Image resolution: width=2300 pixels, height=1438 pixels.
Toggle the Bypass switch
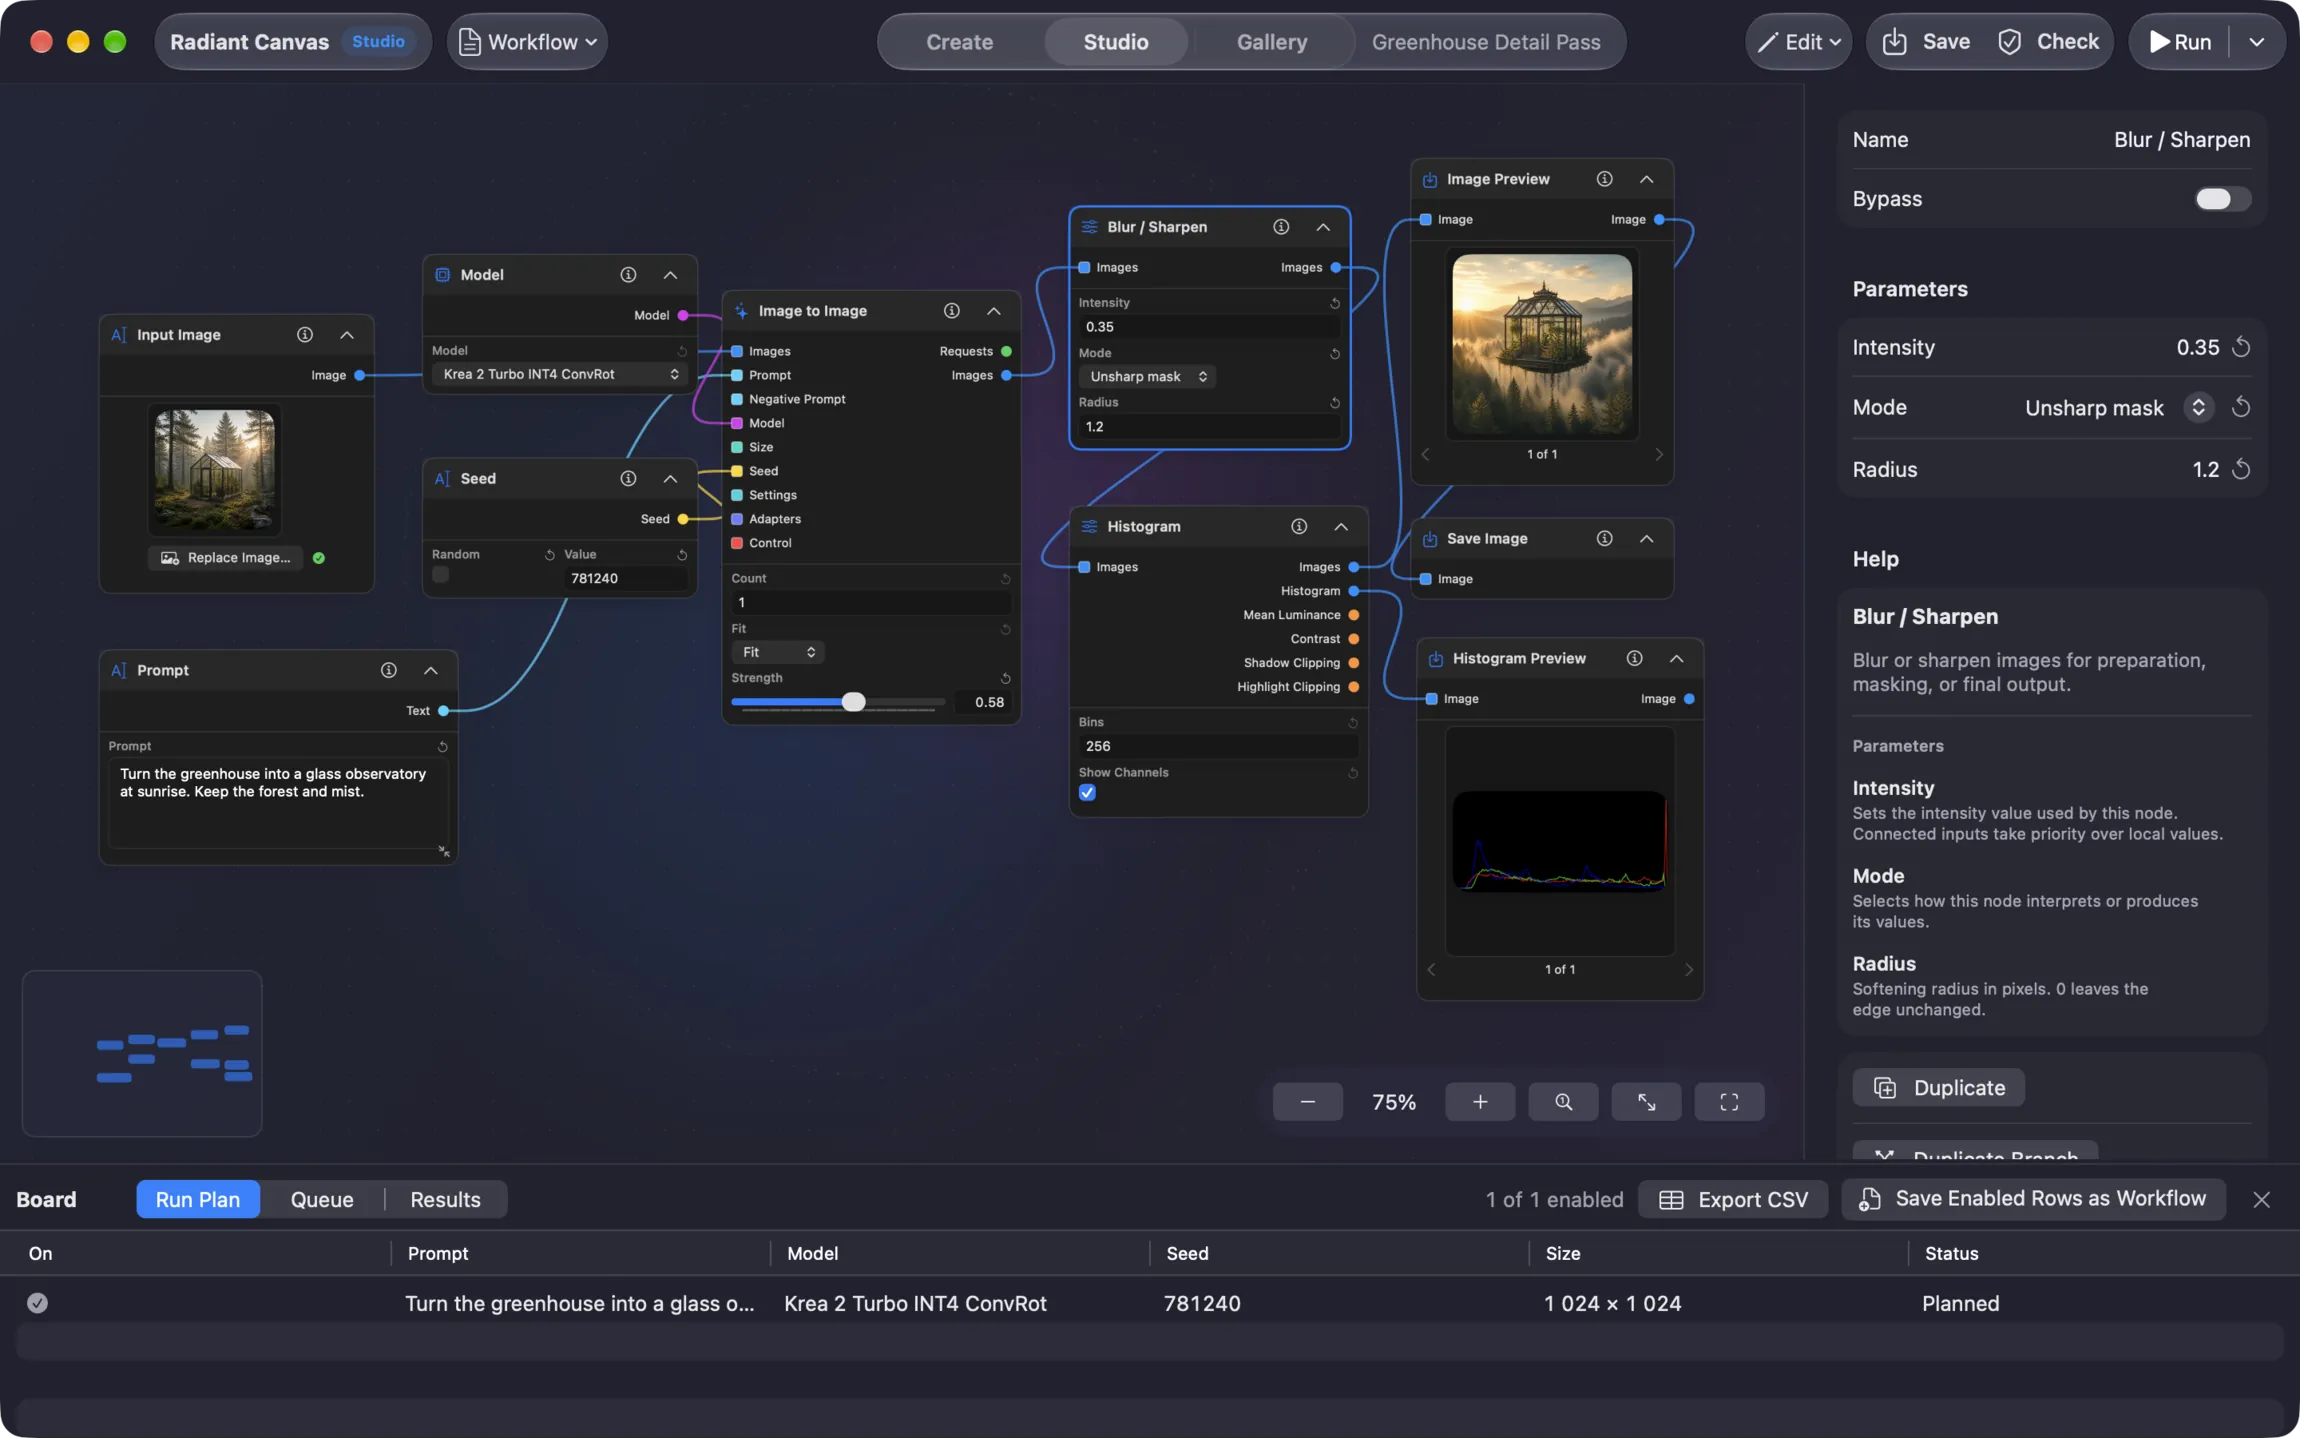click(x=2222, y=199)
